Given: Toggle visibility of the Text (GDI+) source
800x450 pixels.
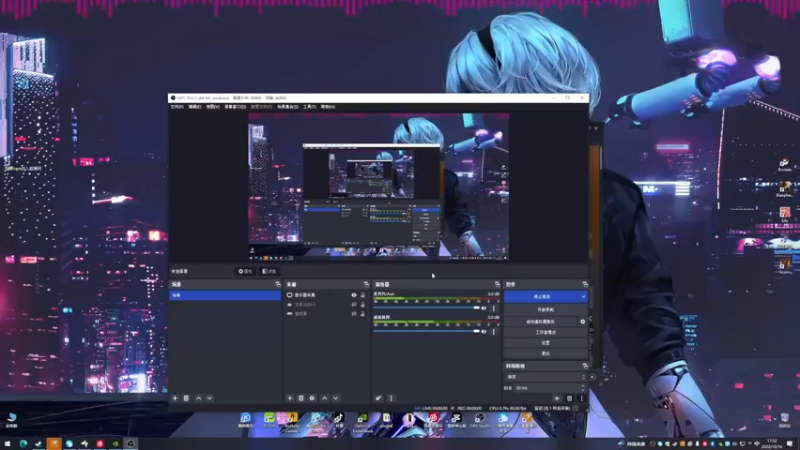Looking at the screenshot, I should click(354, 305).
